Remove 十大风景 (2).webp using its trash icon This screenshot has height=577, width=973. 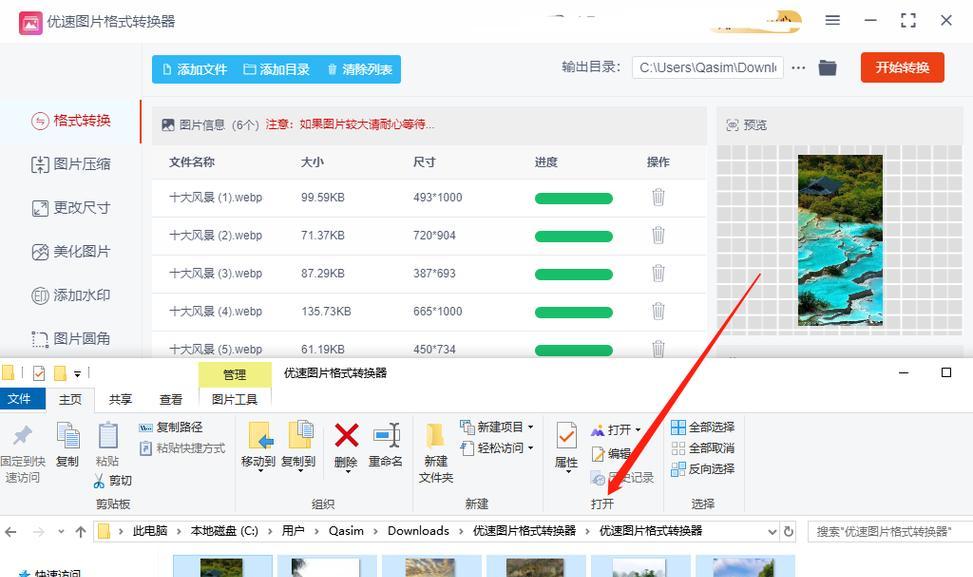(658, 235)
